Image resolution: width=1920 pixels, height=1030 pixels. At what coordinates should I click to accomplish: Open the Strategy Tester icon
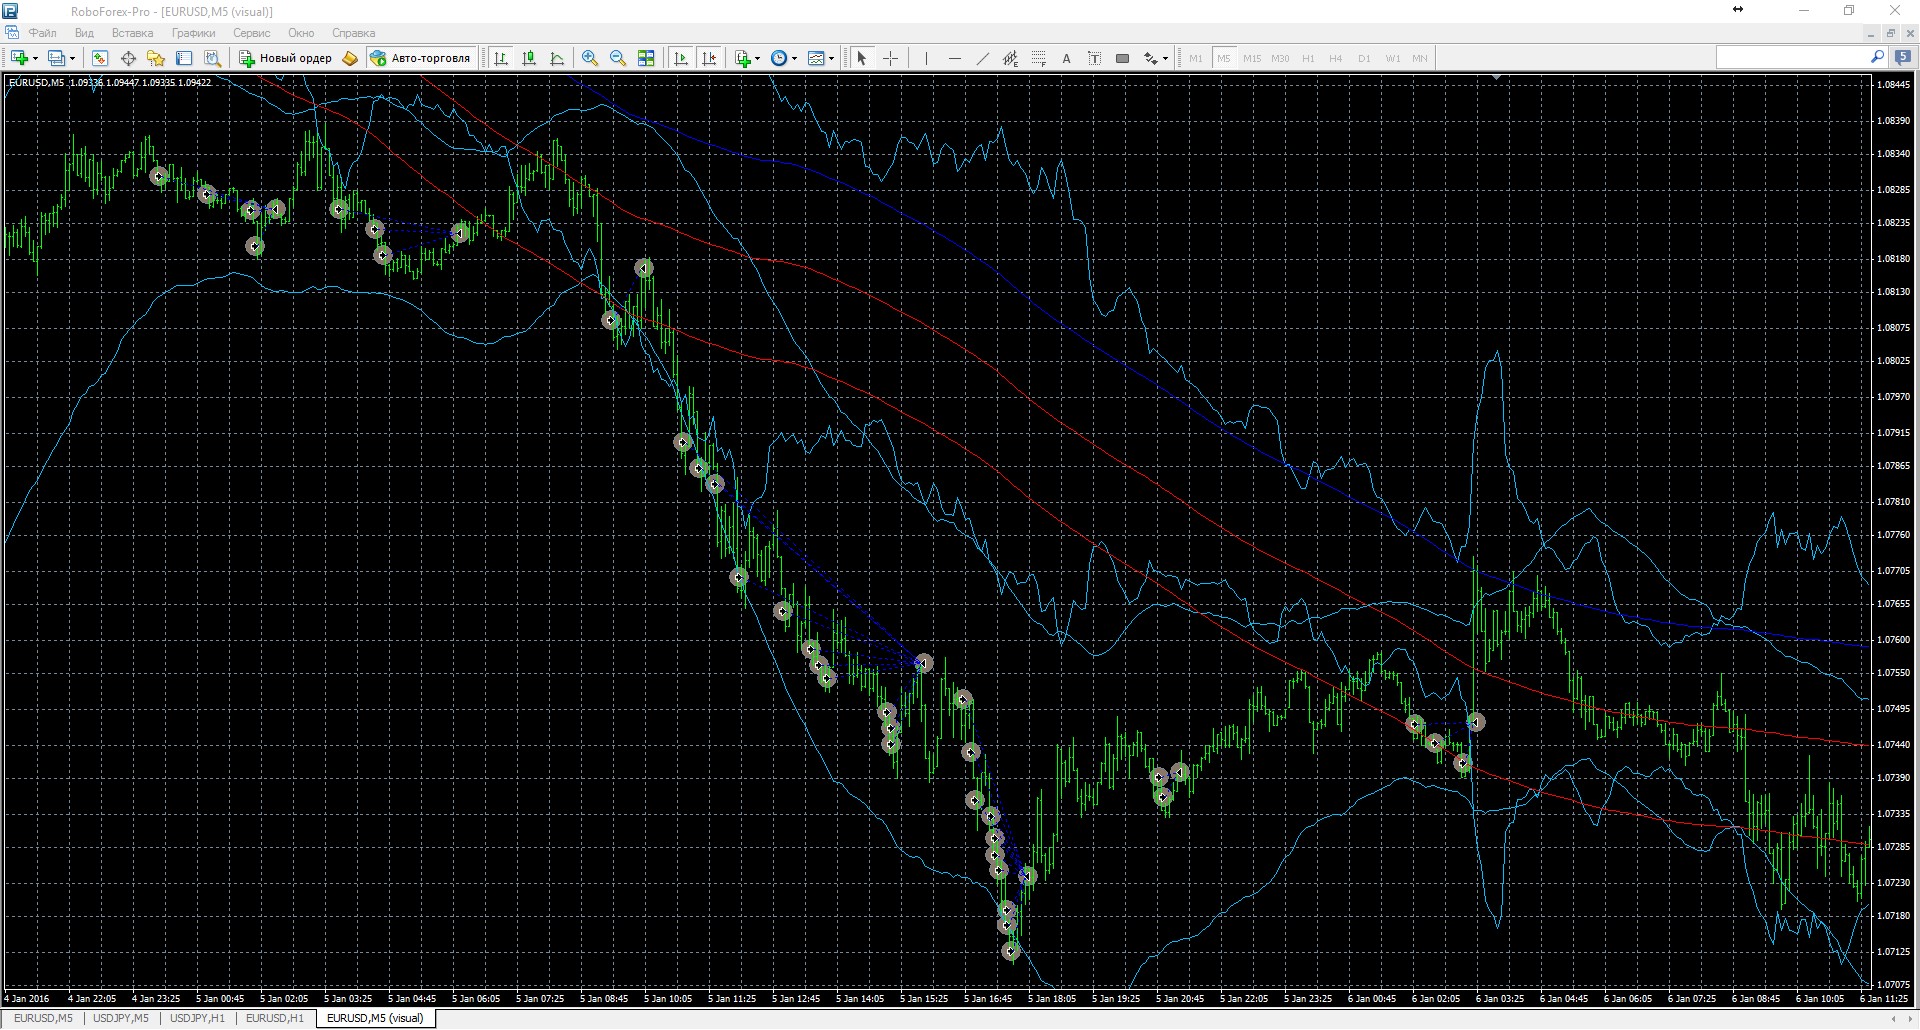[212, 58]
